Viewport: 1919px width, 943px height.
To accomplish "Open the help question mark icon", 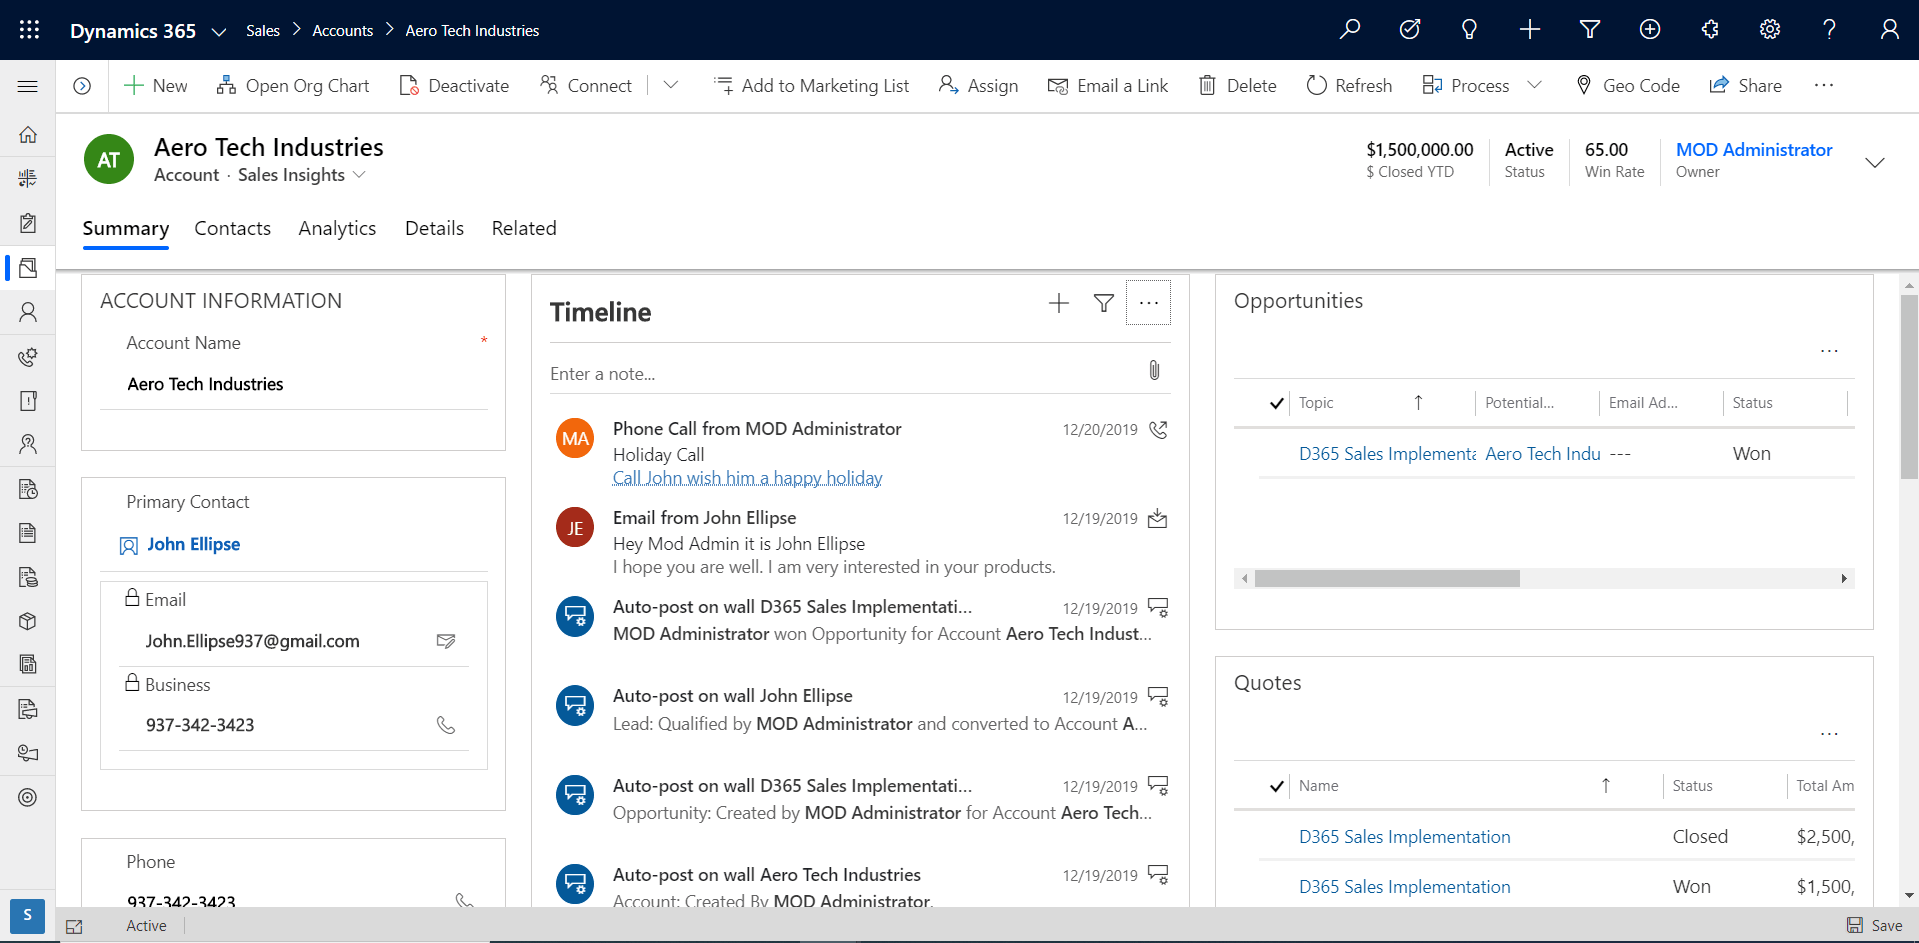I will click(x=1829, y=30).
